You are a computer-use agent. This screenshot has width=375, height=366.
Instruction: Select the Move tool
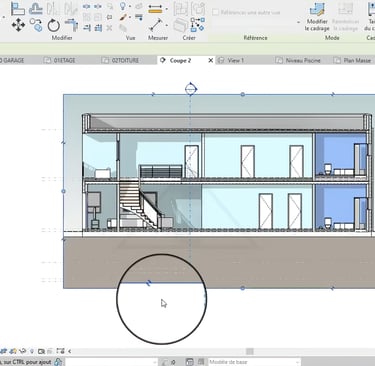[x=18, y=25]
